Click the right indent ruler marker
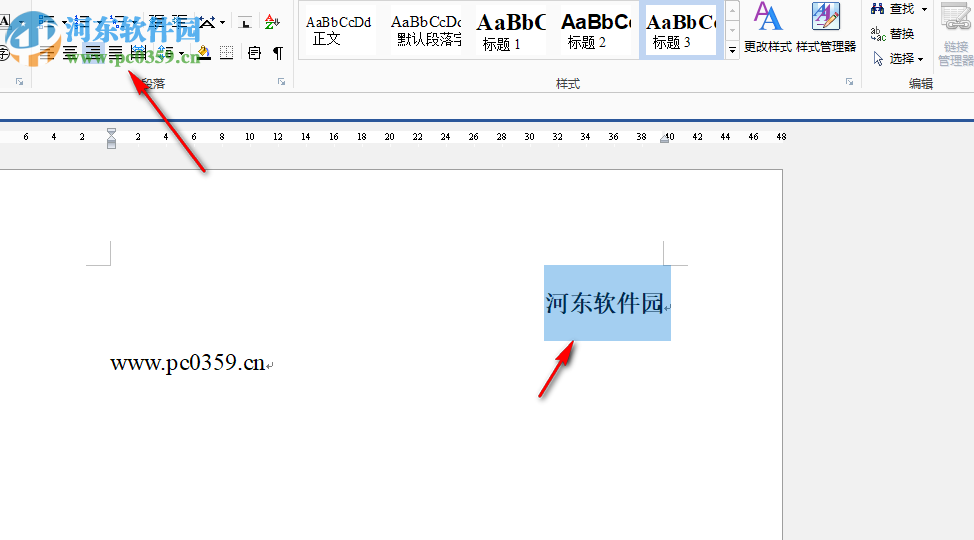The width and height of the screenshot is (974, 540). pos(665,139)
